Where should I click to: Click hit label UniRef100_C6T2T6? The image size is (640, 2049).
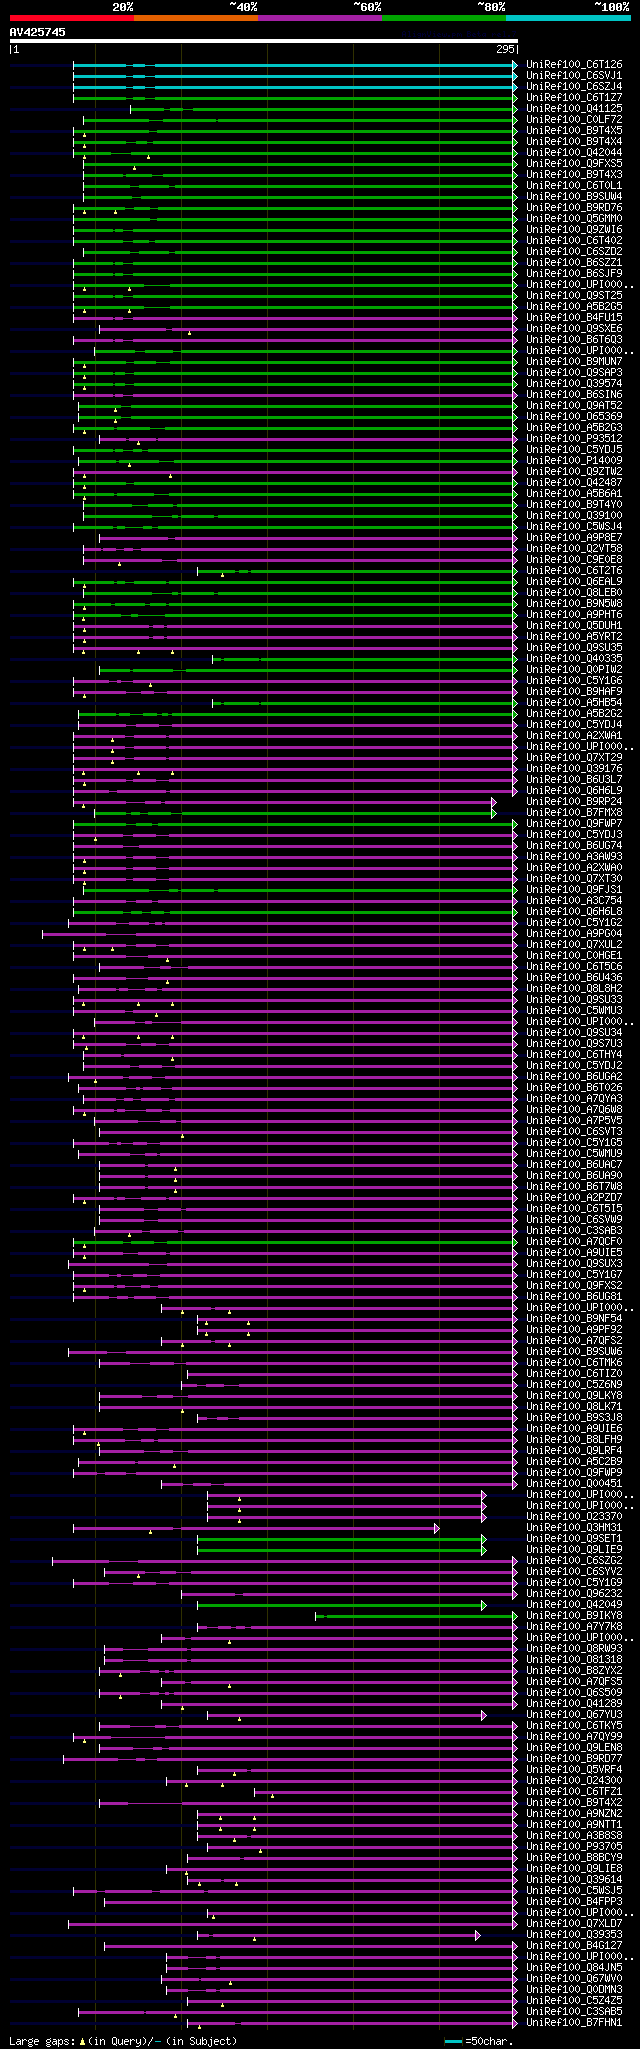click(x=574, y=571)
